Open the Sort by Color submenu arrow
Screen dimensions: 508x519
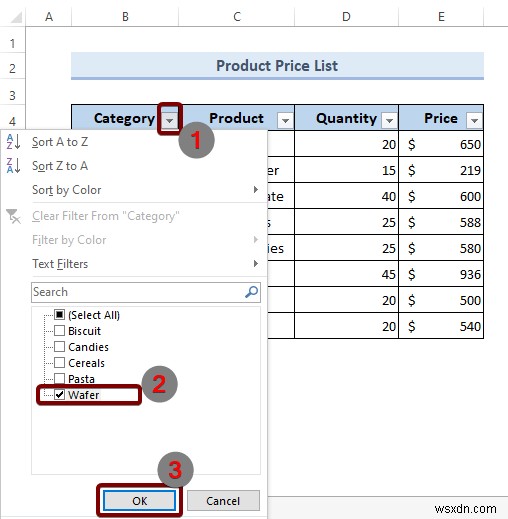(x=256, y=190)
